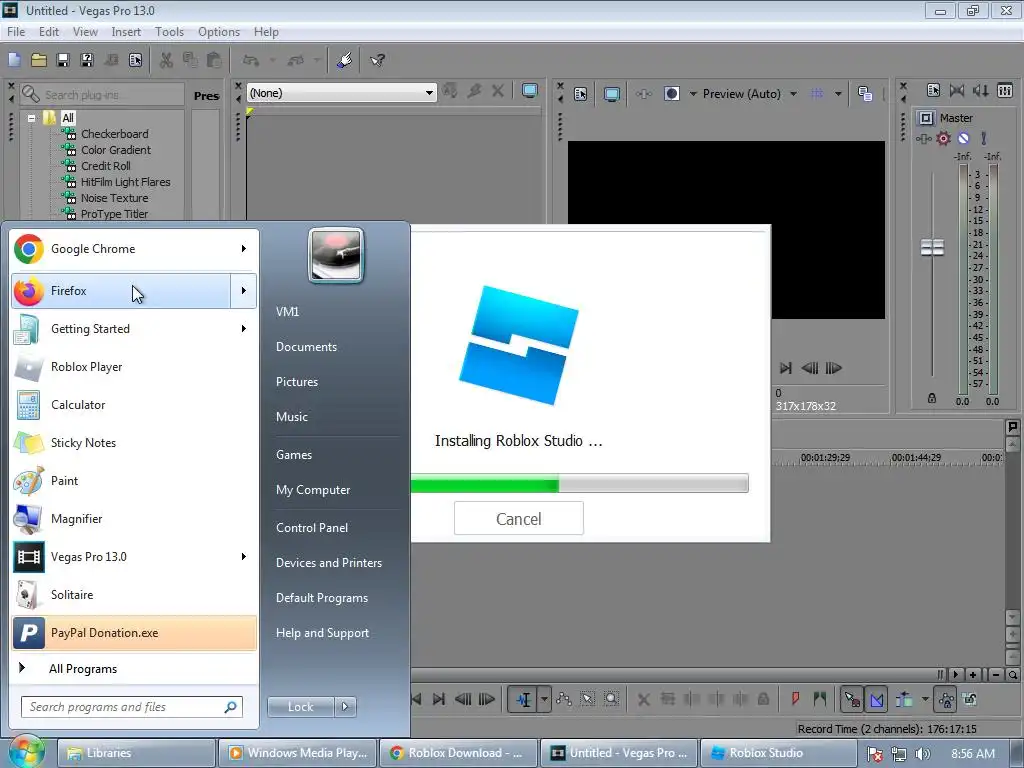Open the Normal edit tool dropdown arrow
Viewport: 1024px width, 768px height.
click(544, 699)
